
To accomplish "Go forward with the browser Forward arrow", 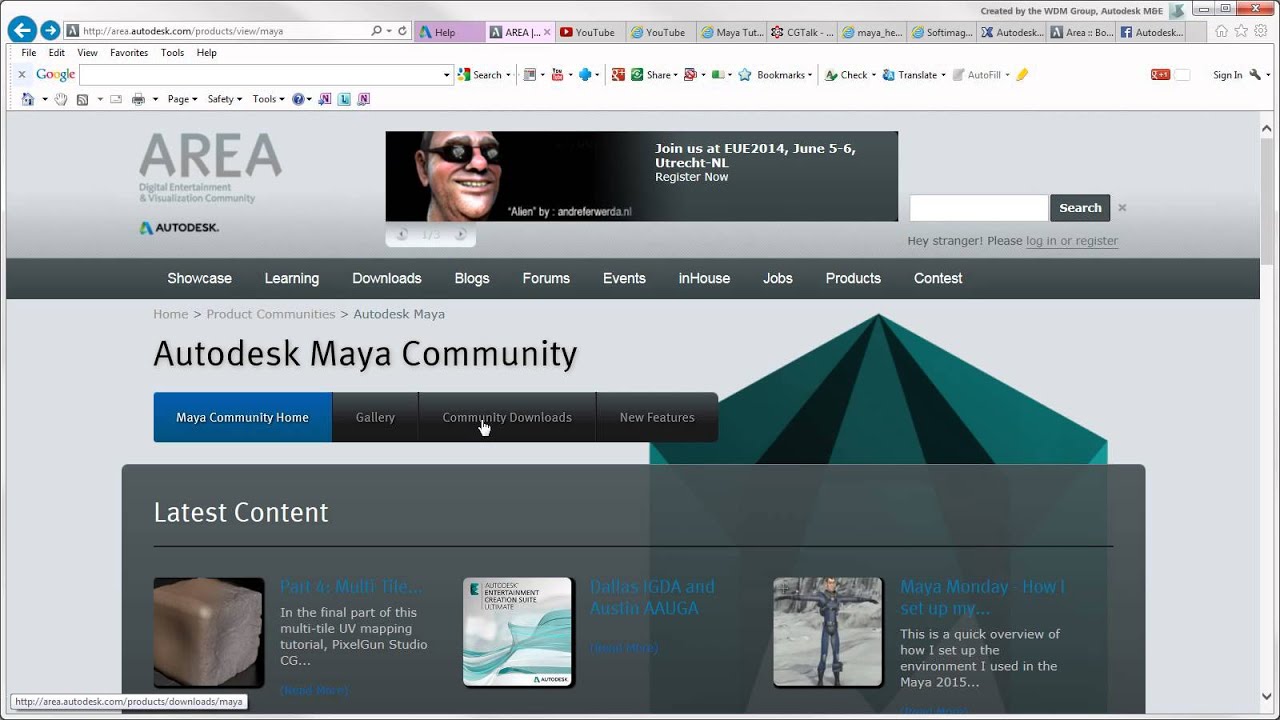I will point(50,31).
